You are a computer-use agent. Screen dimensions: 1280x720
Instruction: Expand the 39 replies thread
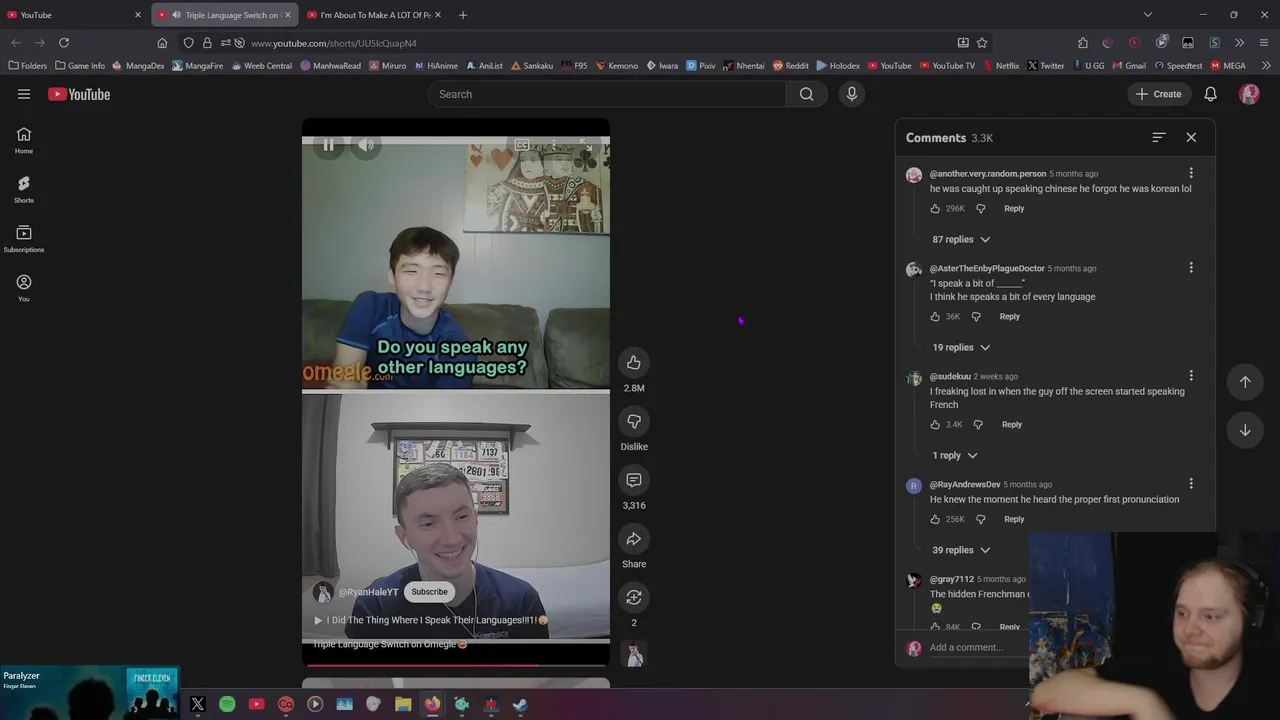coord(961,550)
